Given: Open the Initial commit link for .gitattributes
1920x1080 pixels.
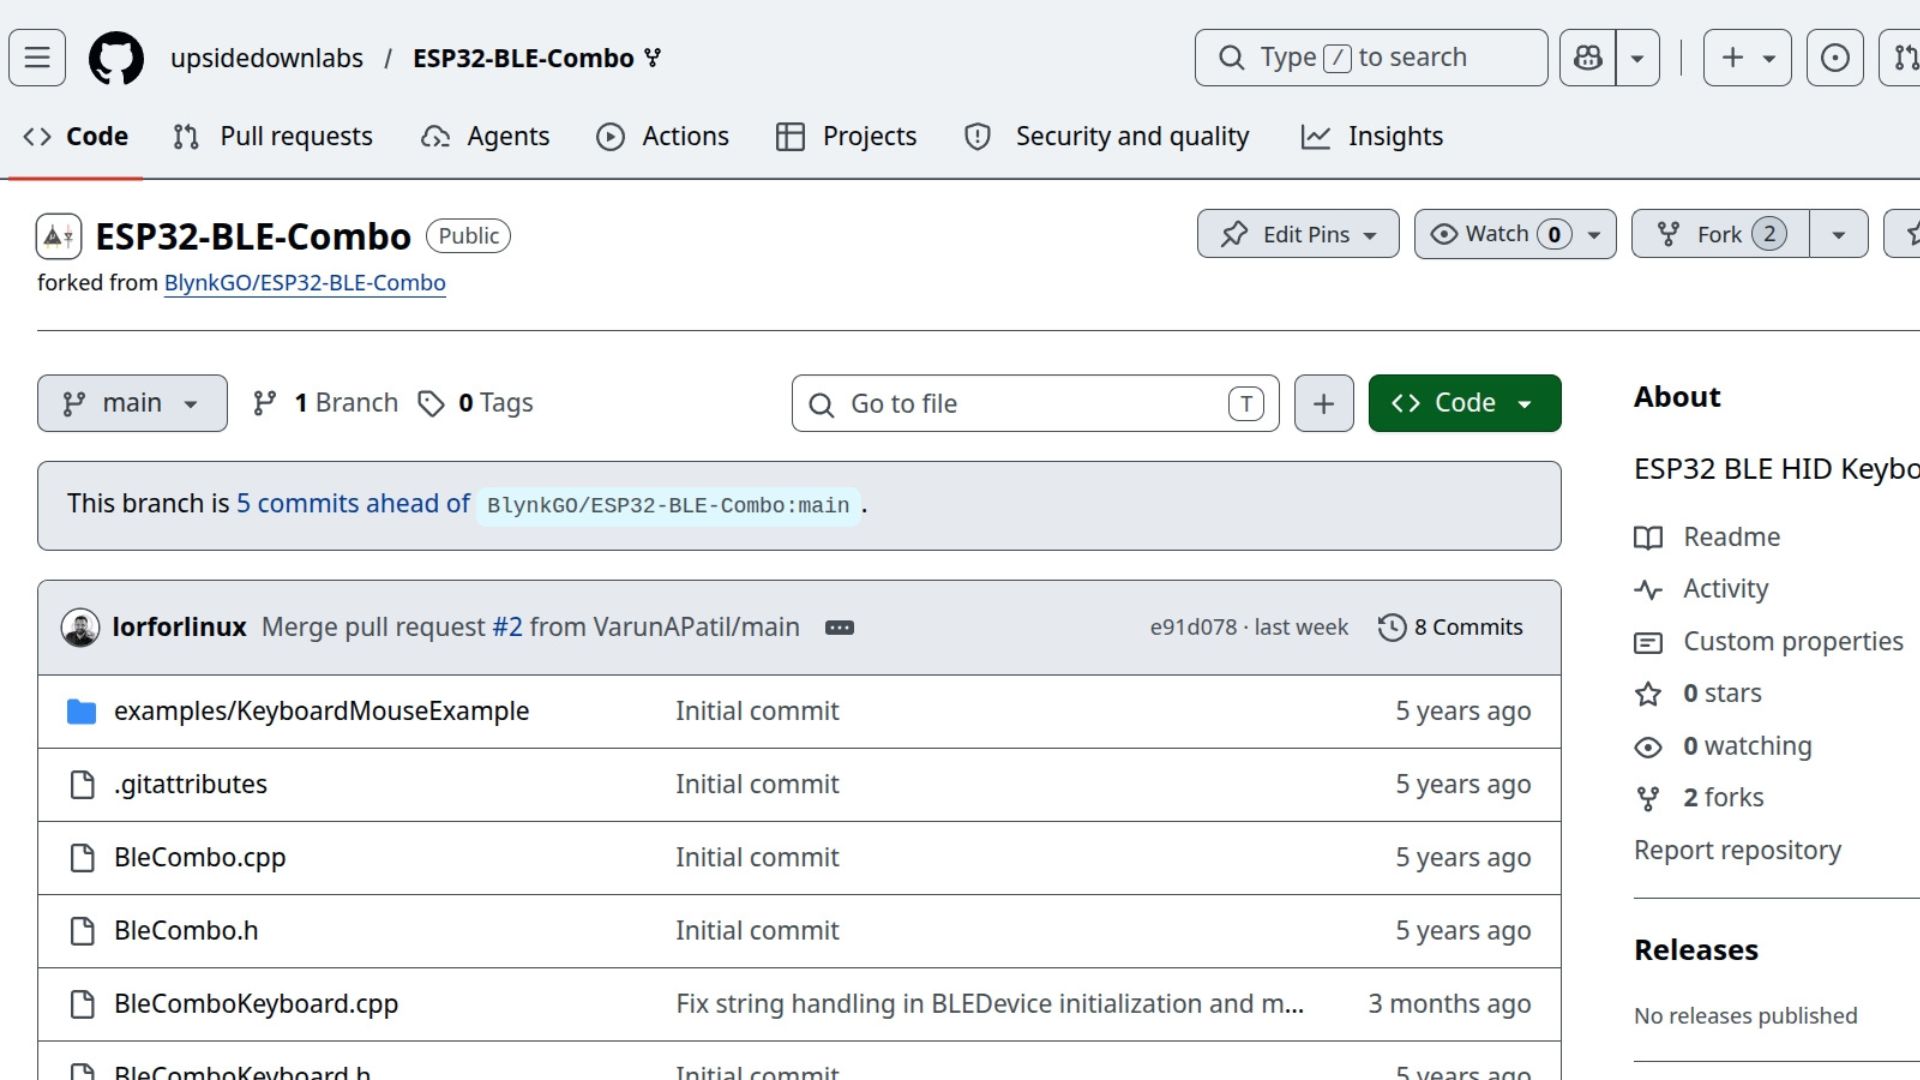Looking at the screenshot, I should (757, 784).
